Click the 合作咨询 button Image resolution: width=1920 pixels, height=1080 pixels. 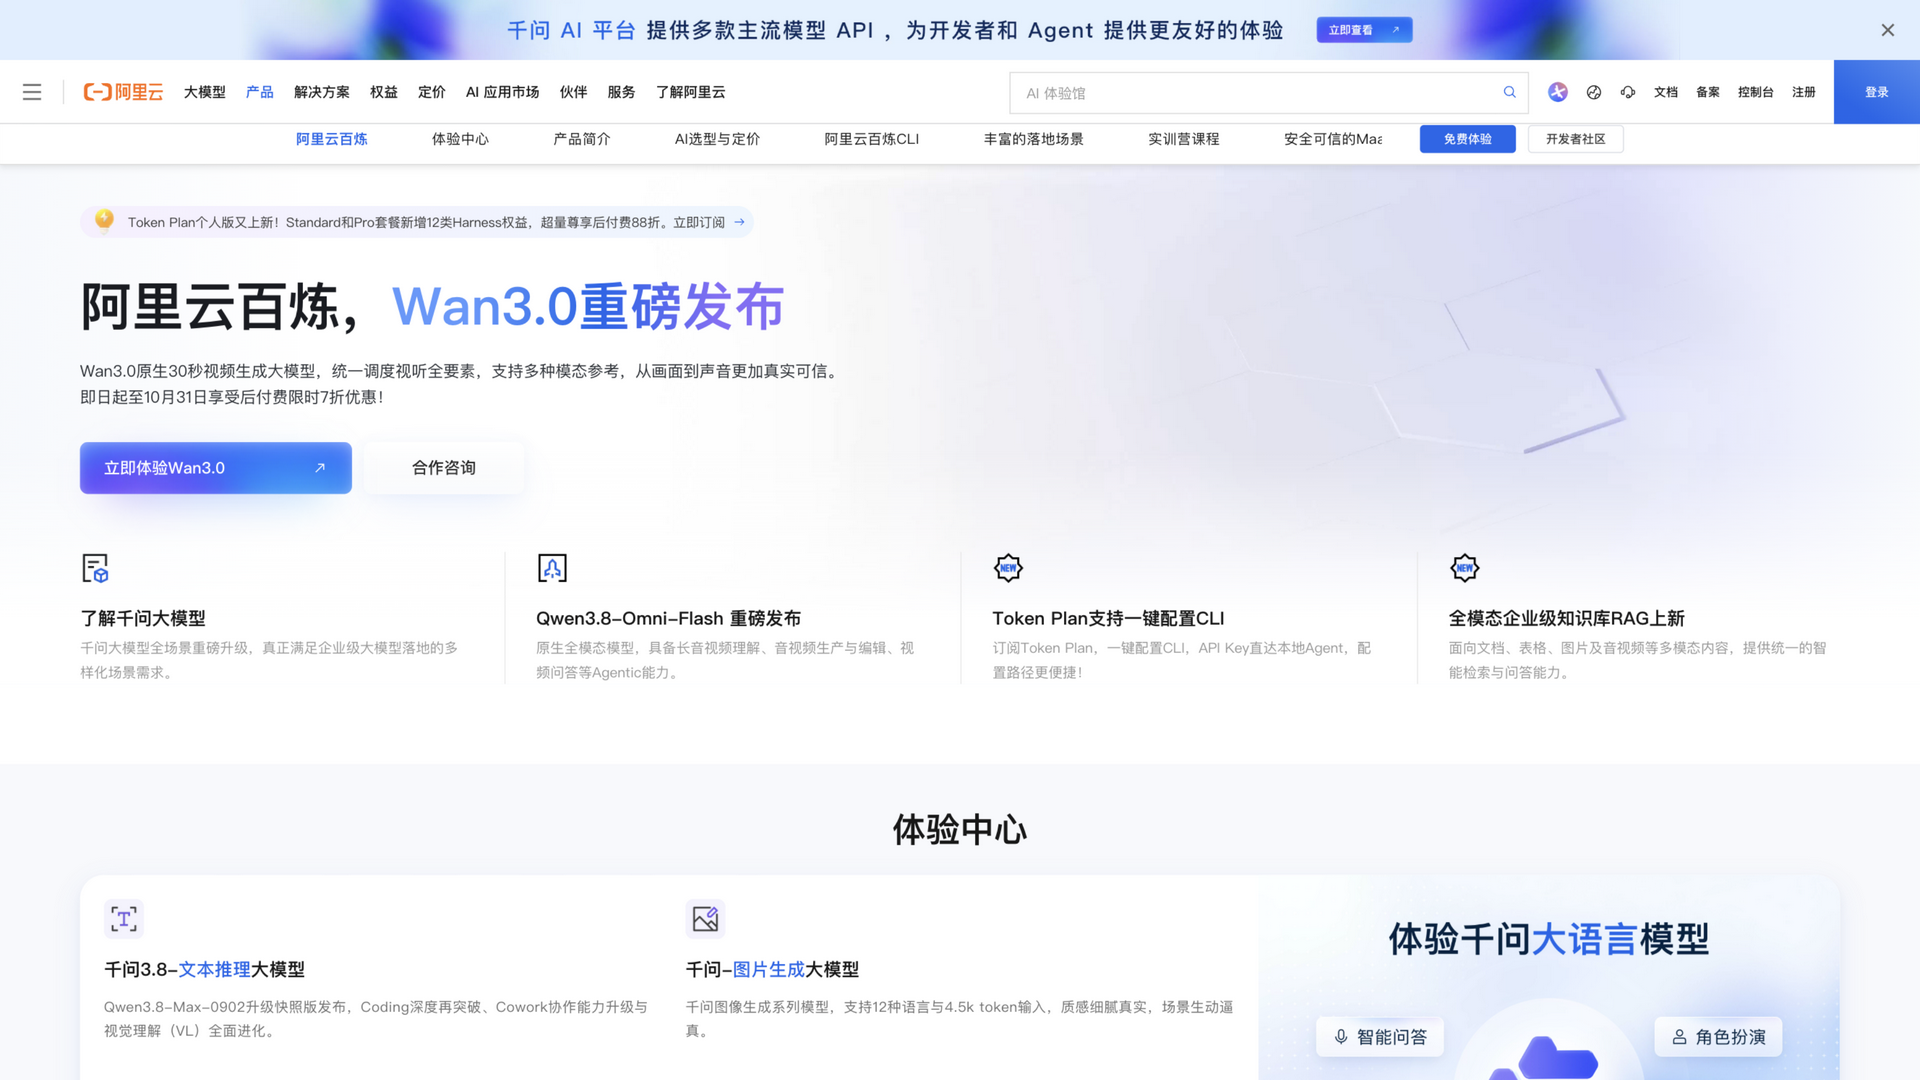[444, 468]
